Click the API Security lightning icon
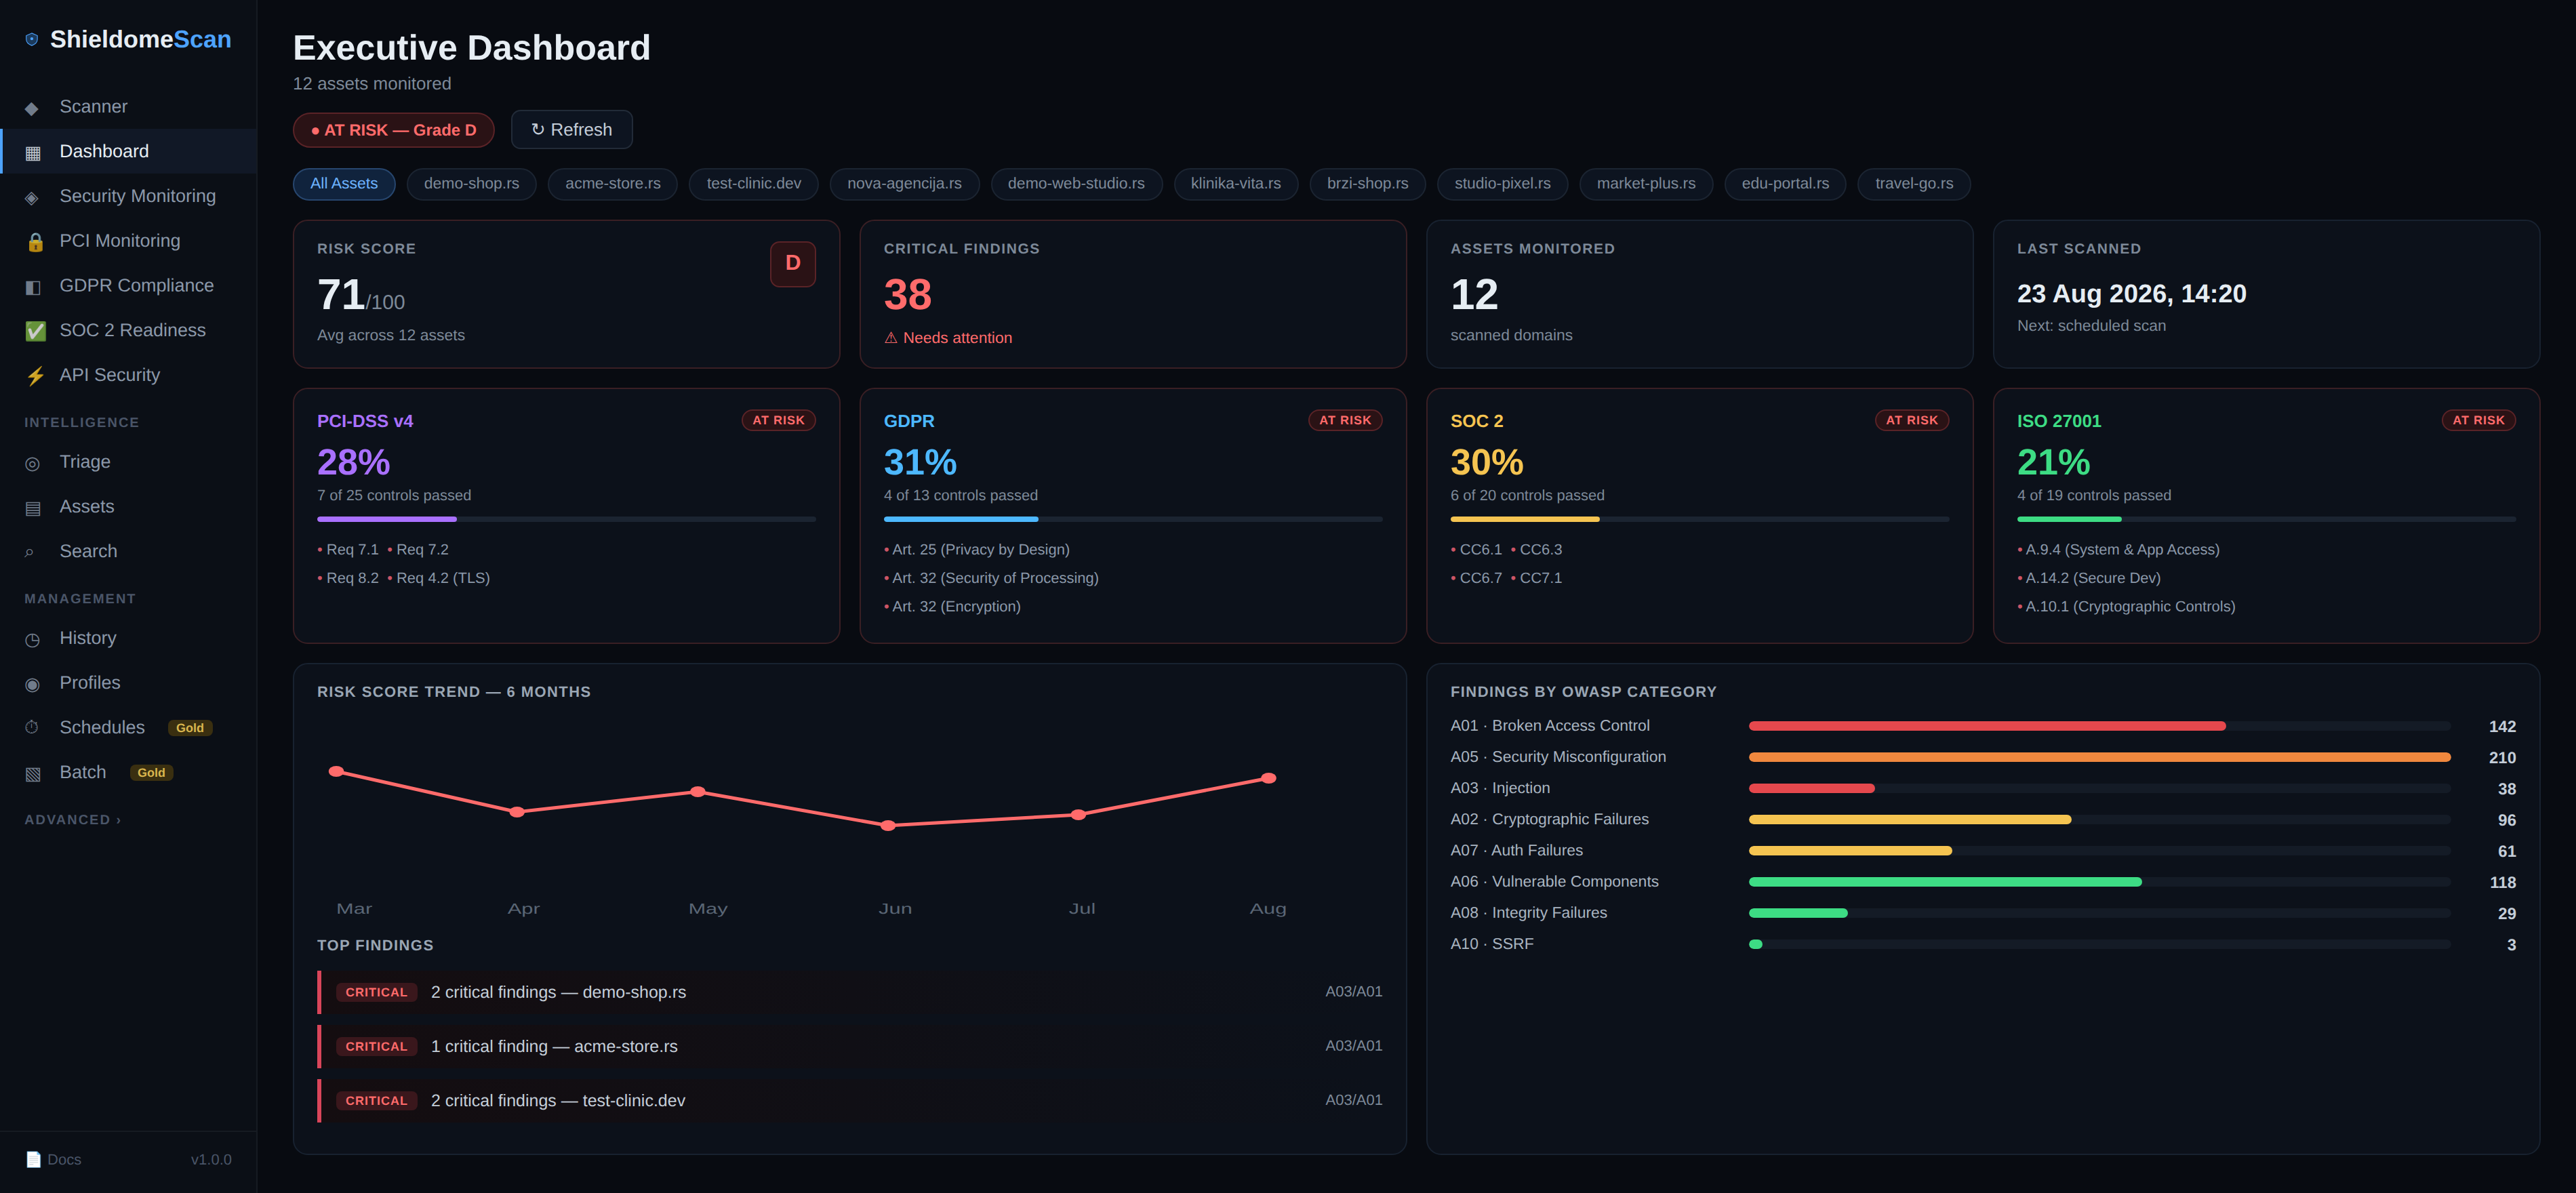 [x=35, y=376]
